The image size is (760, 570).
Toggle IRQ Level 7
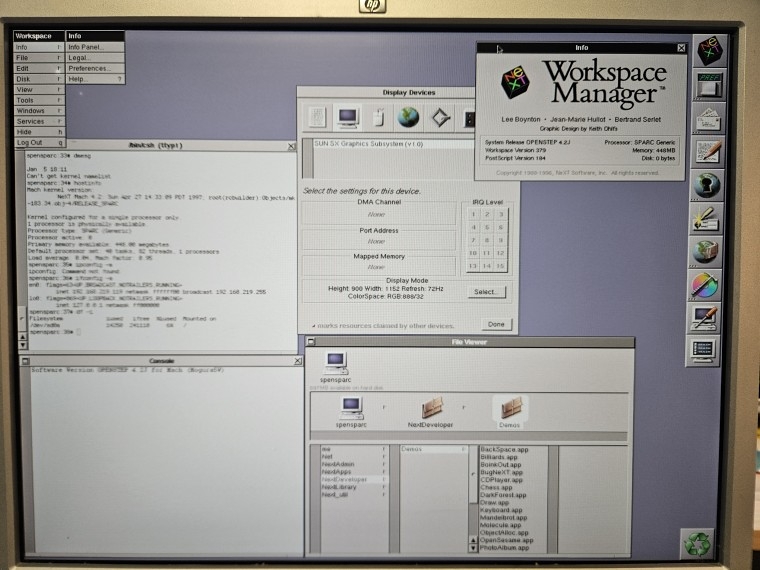click(474, 240)
